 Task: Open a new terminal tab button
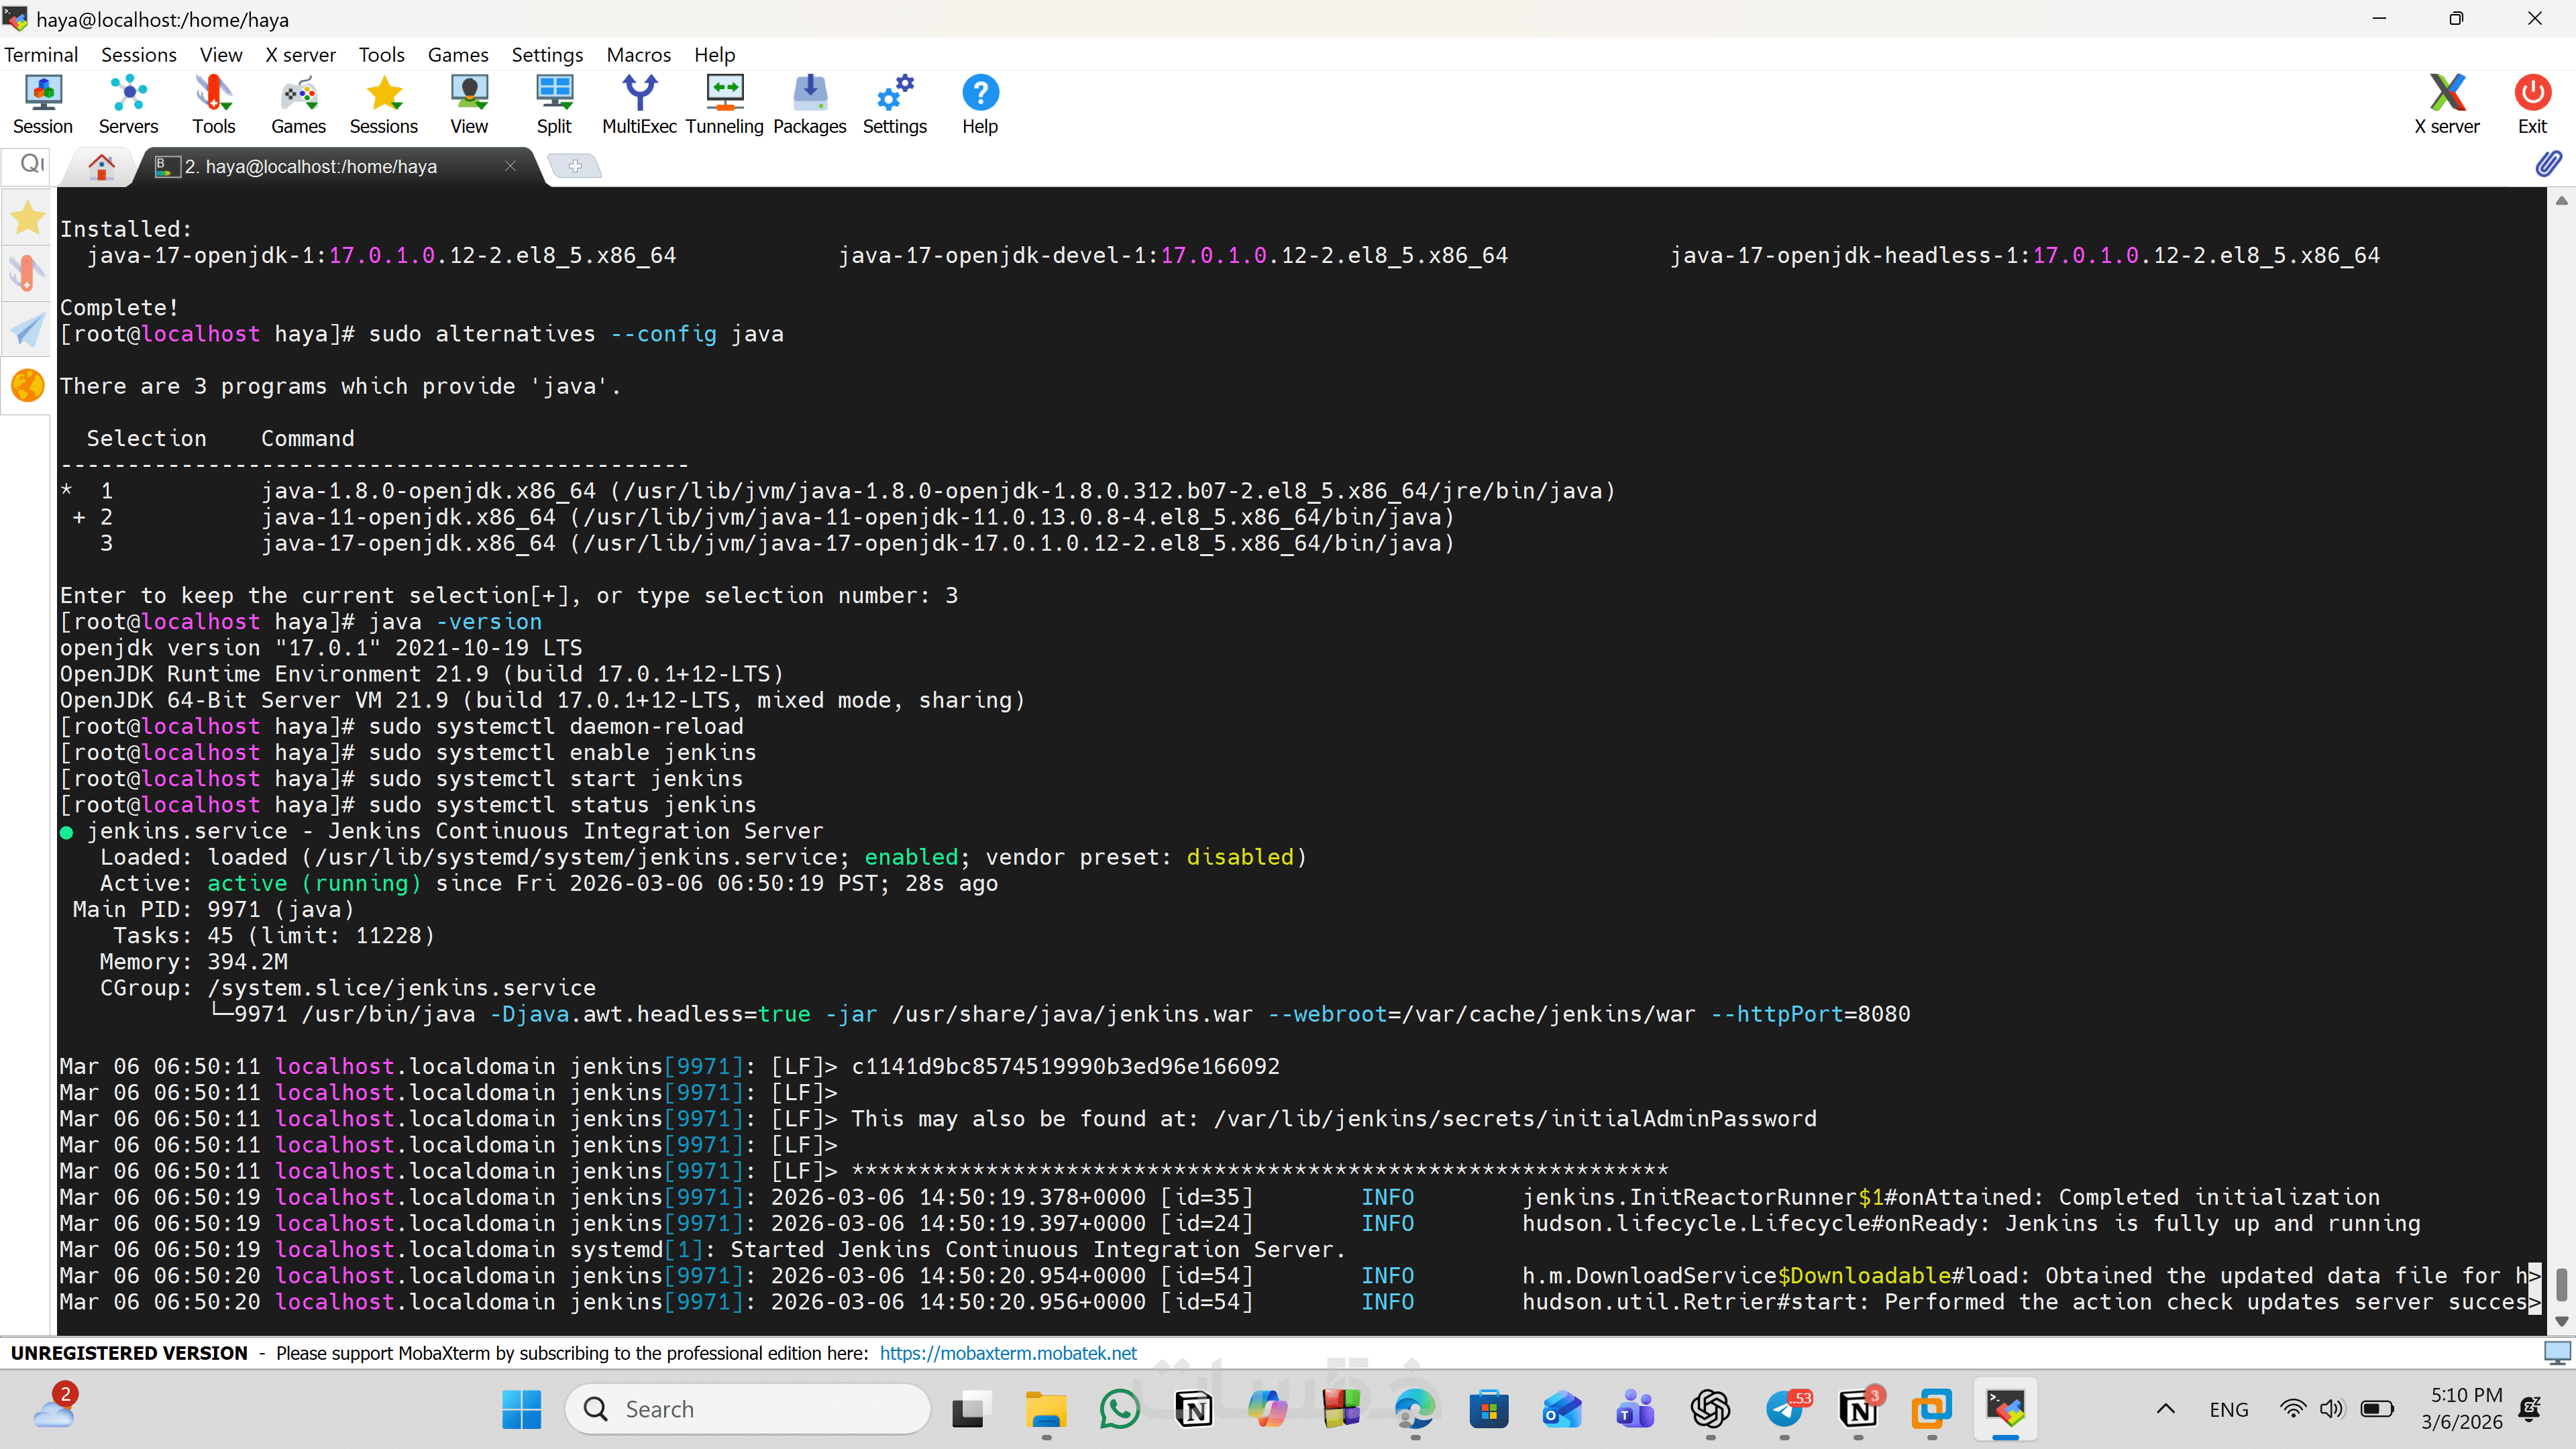pos(575,166)
